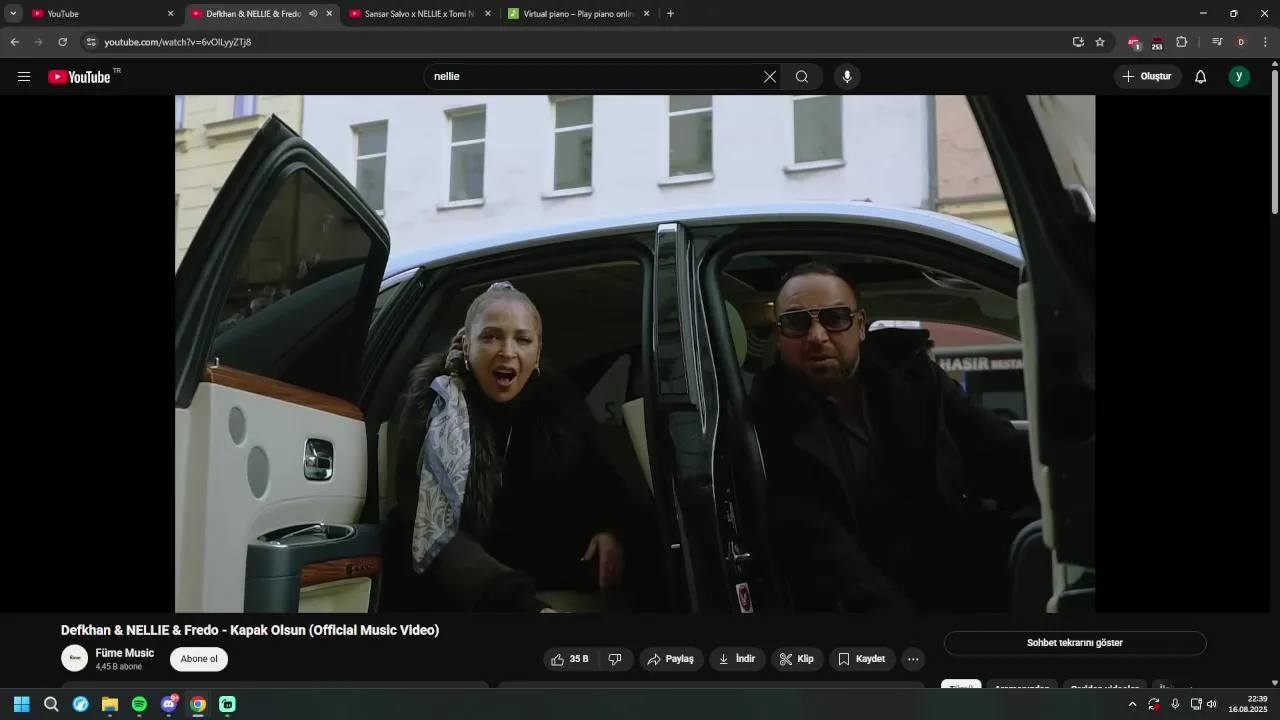
Task: Open the Chrome three-dot menu
Action: [x=1265, y=42]
